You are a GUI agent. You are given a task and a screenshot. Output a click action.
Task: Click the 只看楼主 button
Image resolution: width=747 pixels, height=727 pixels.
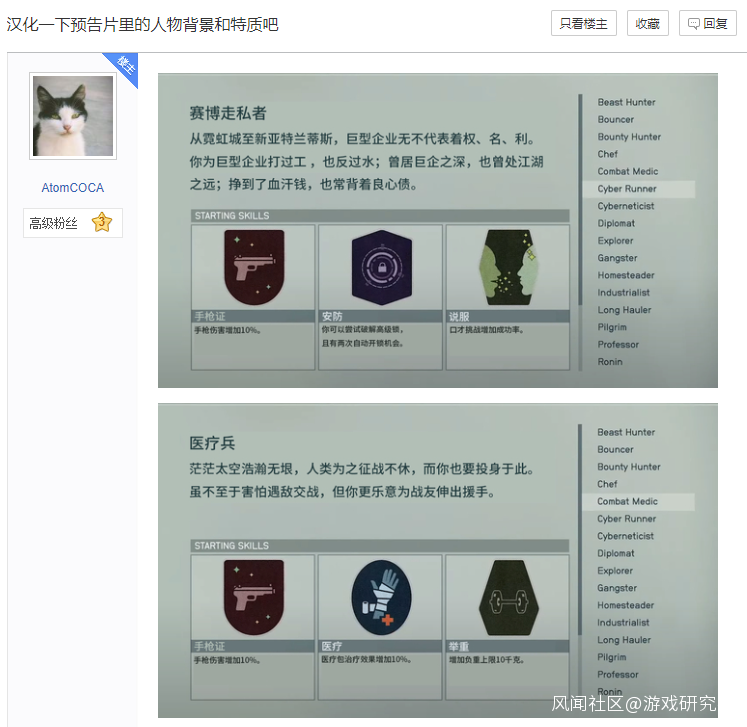tap(584, 23)
